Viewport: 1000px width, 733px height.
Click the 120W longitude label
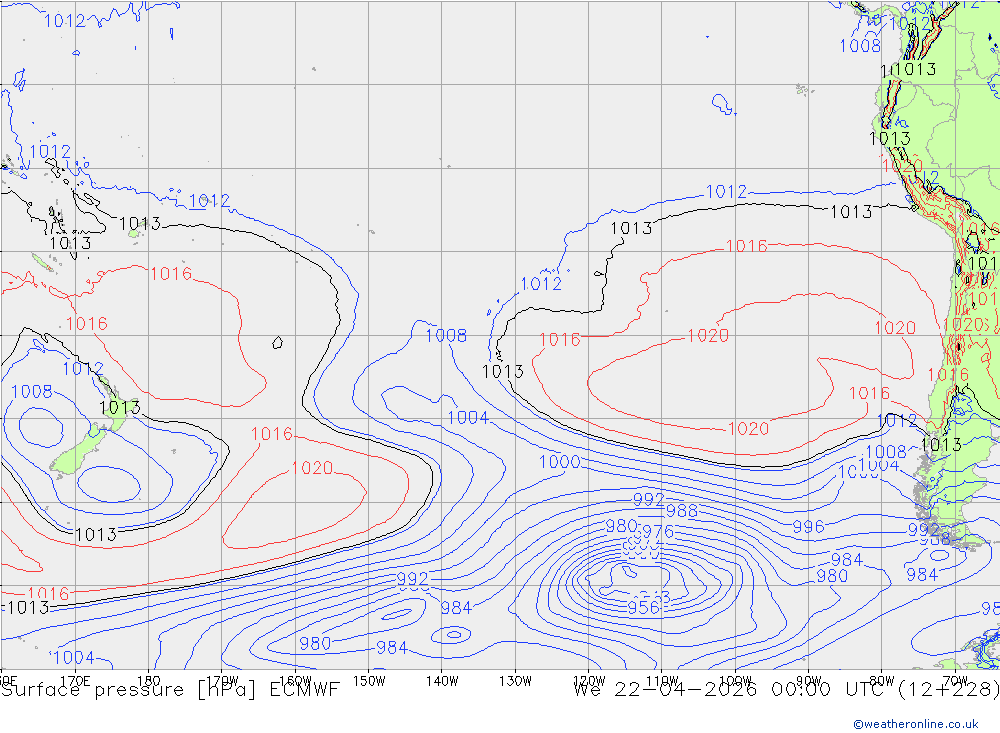point(589,681)
